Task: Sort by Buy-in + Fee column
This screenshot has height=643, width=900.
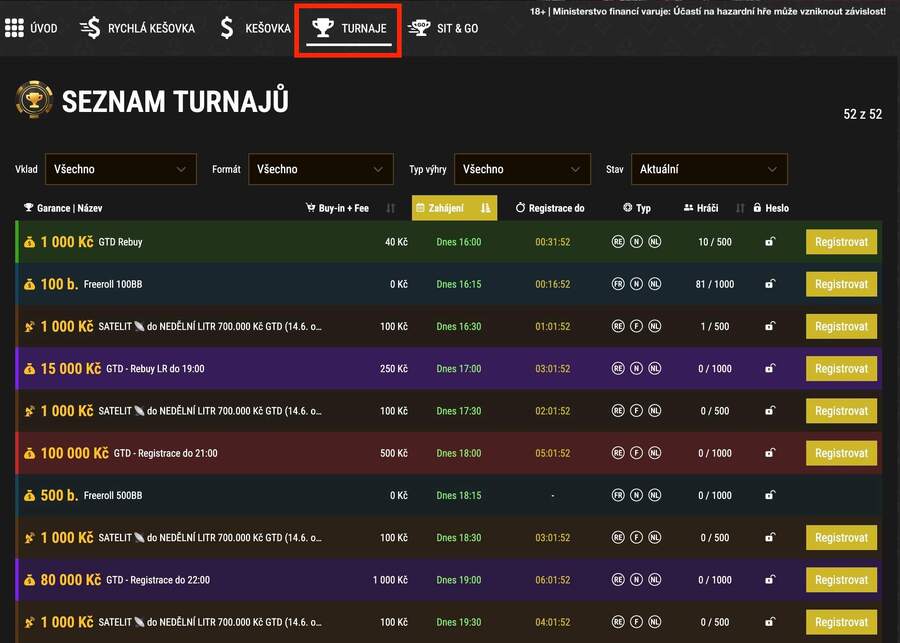Action: tap(338, 208)
